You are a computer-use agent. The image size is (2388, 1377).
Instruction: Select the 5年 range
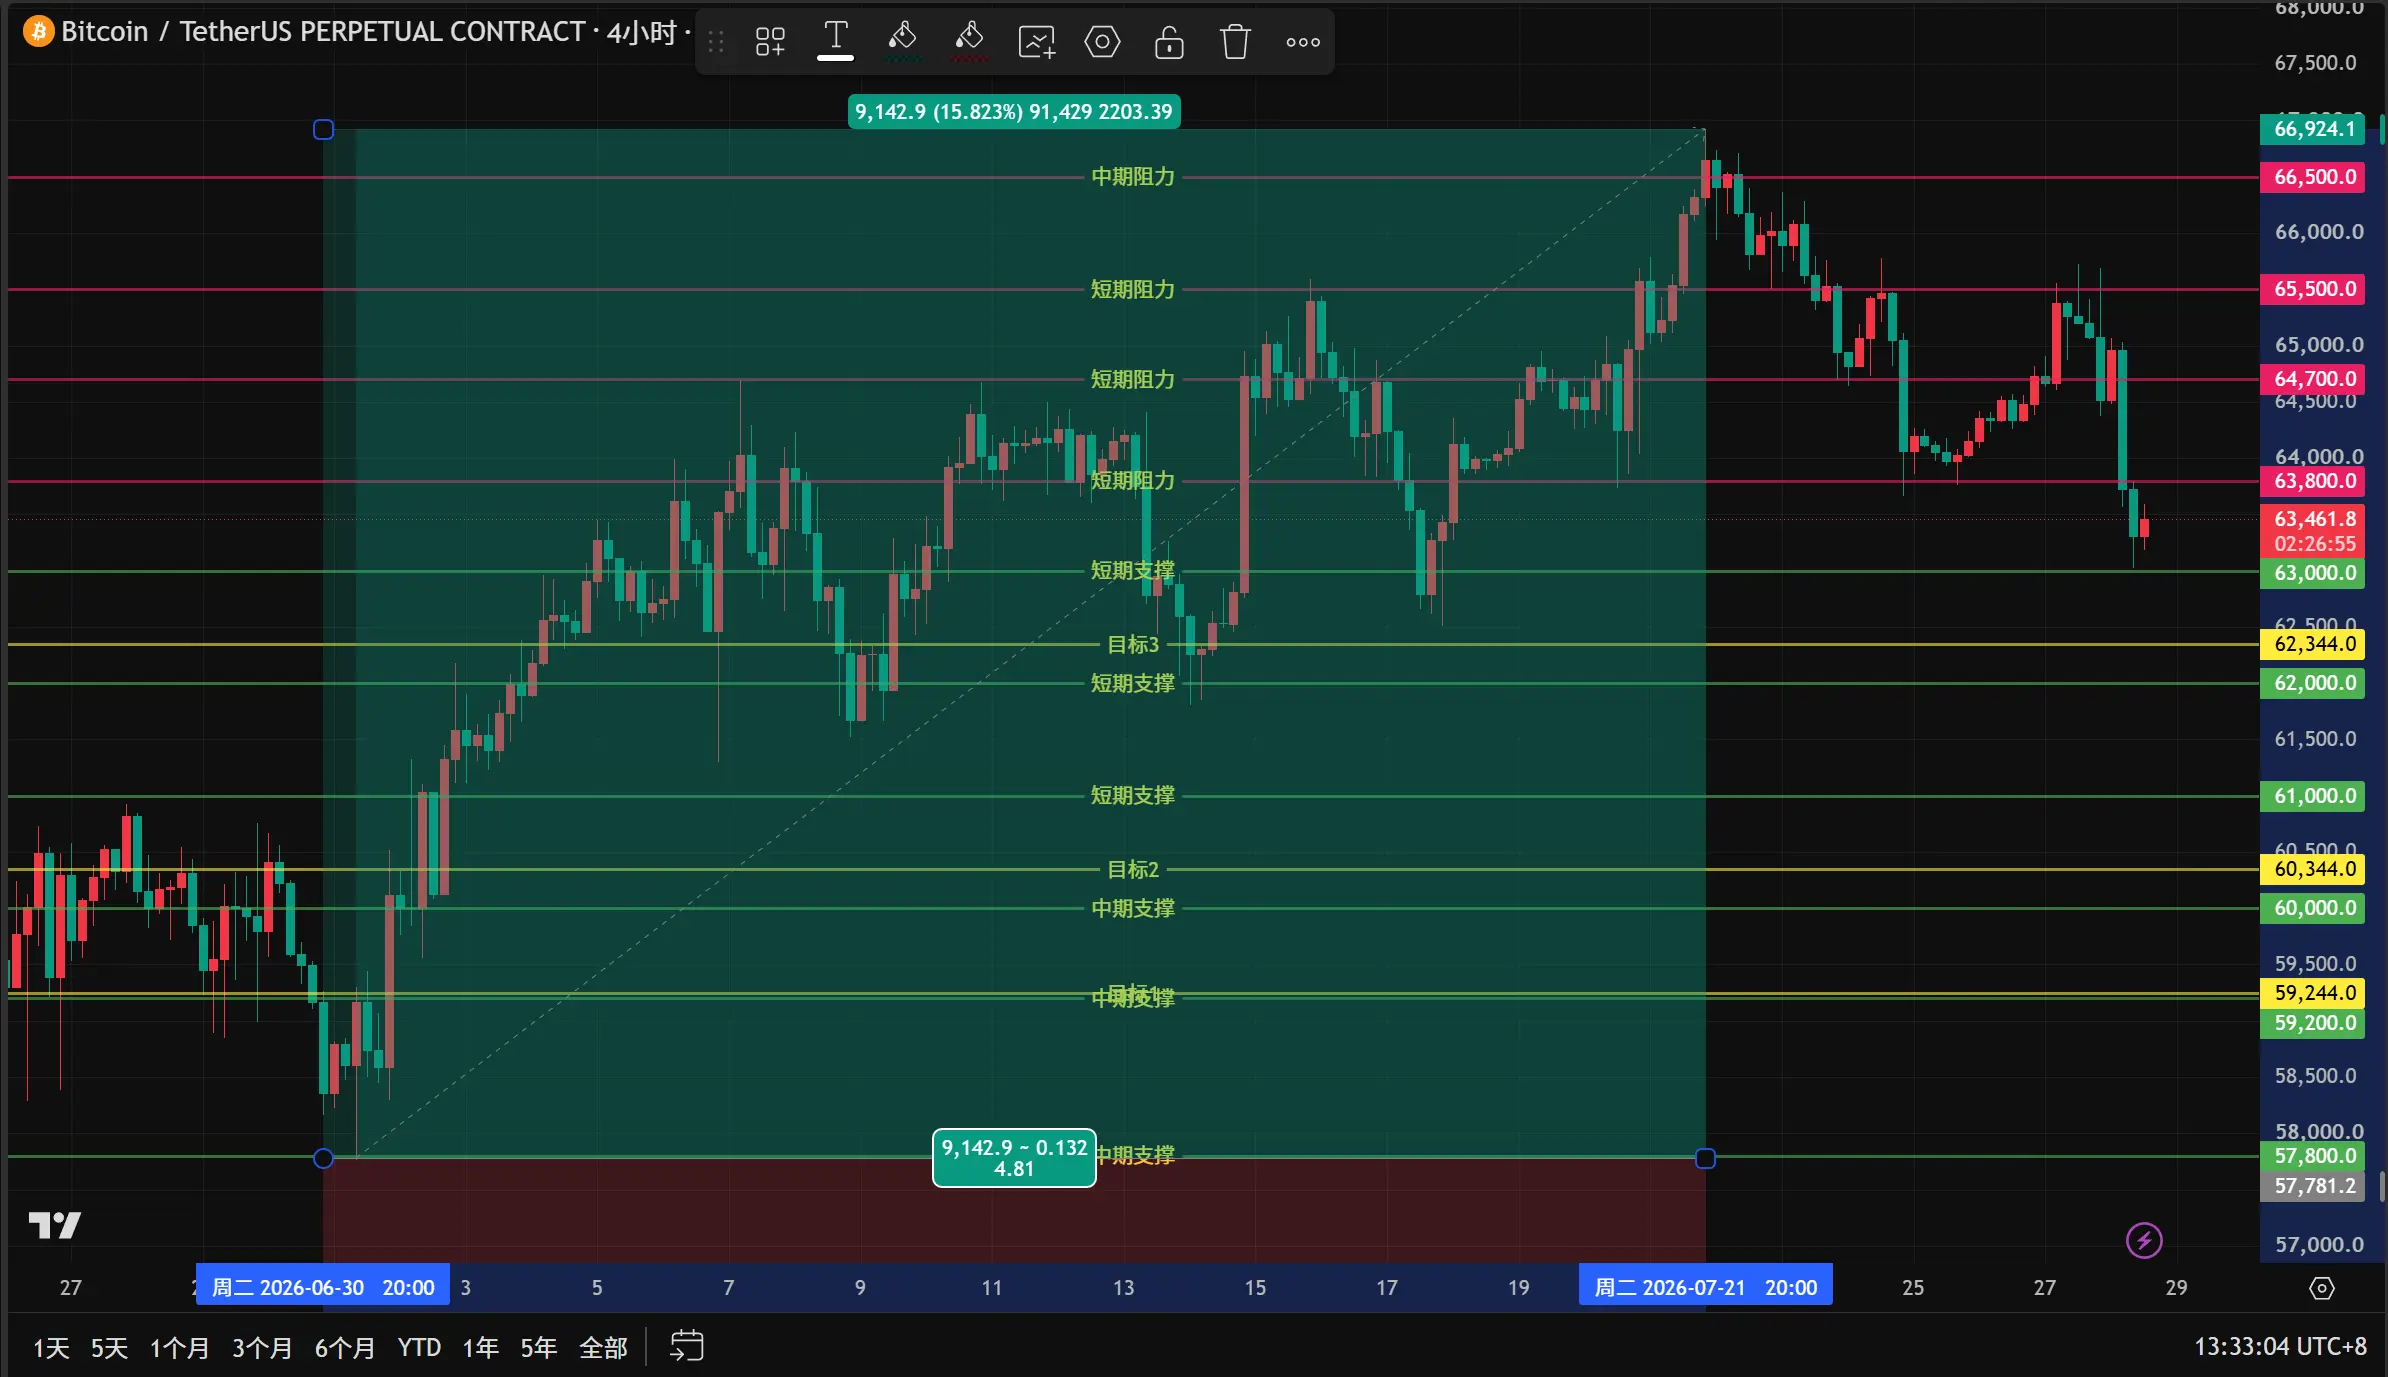[538, 1347]
